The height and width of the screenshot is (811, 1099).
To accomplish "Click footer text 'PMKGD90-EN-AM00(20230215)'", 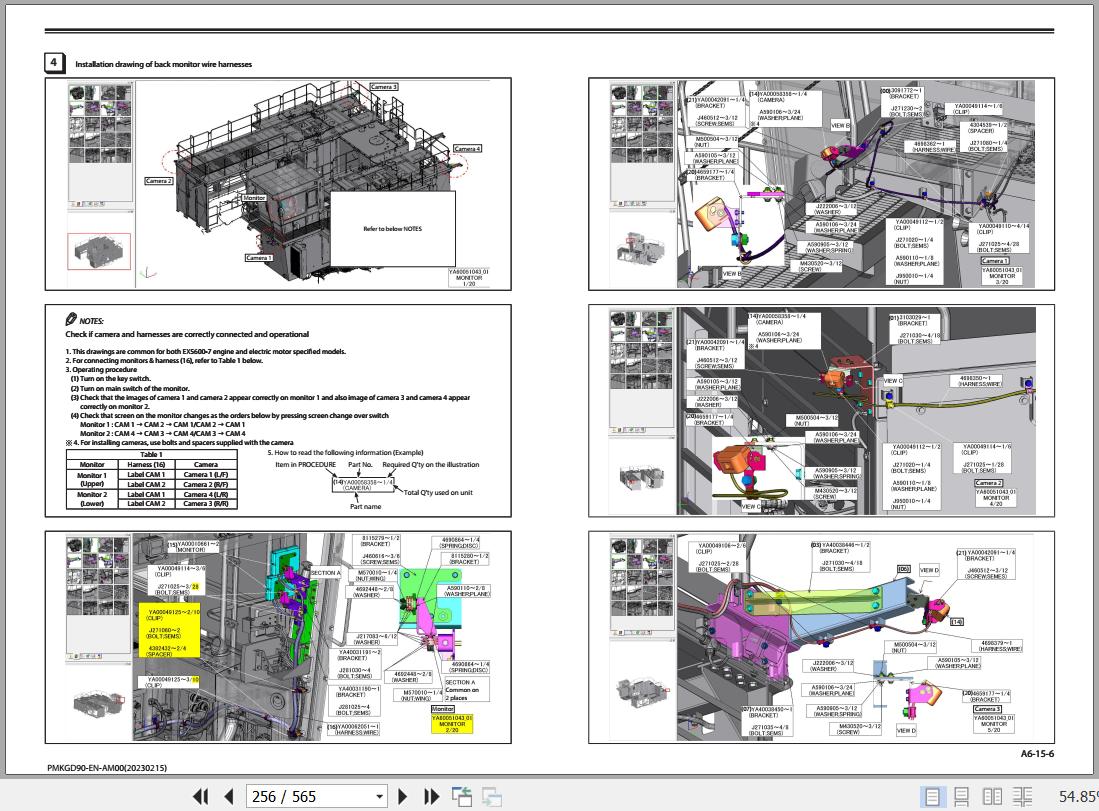I will click(107, 768).
